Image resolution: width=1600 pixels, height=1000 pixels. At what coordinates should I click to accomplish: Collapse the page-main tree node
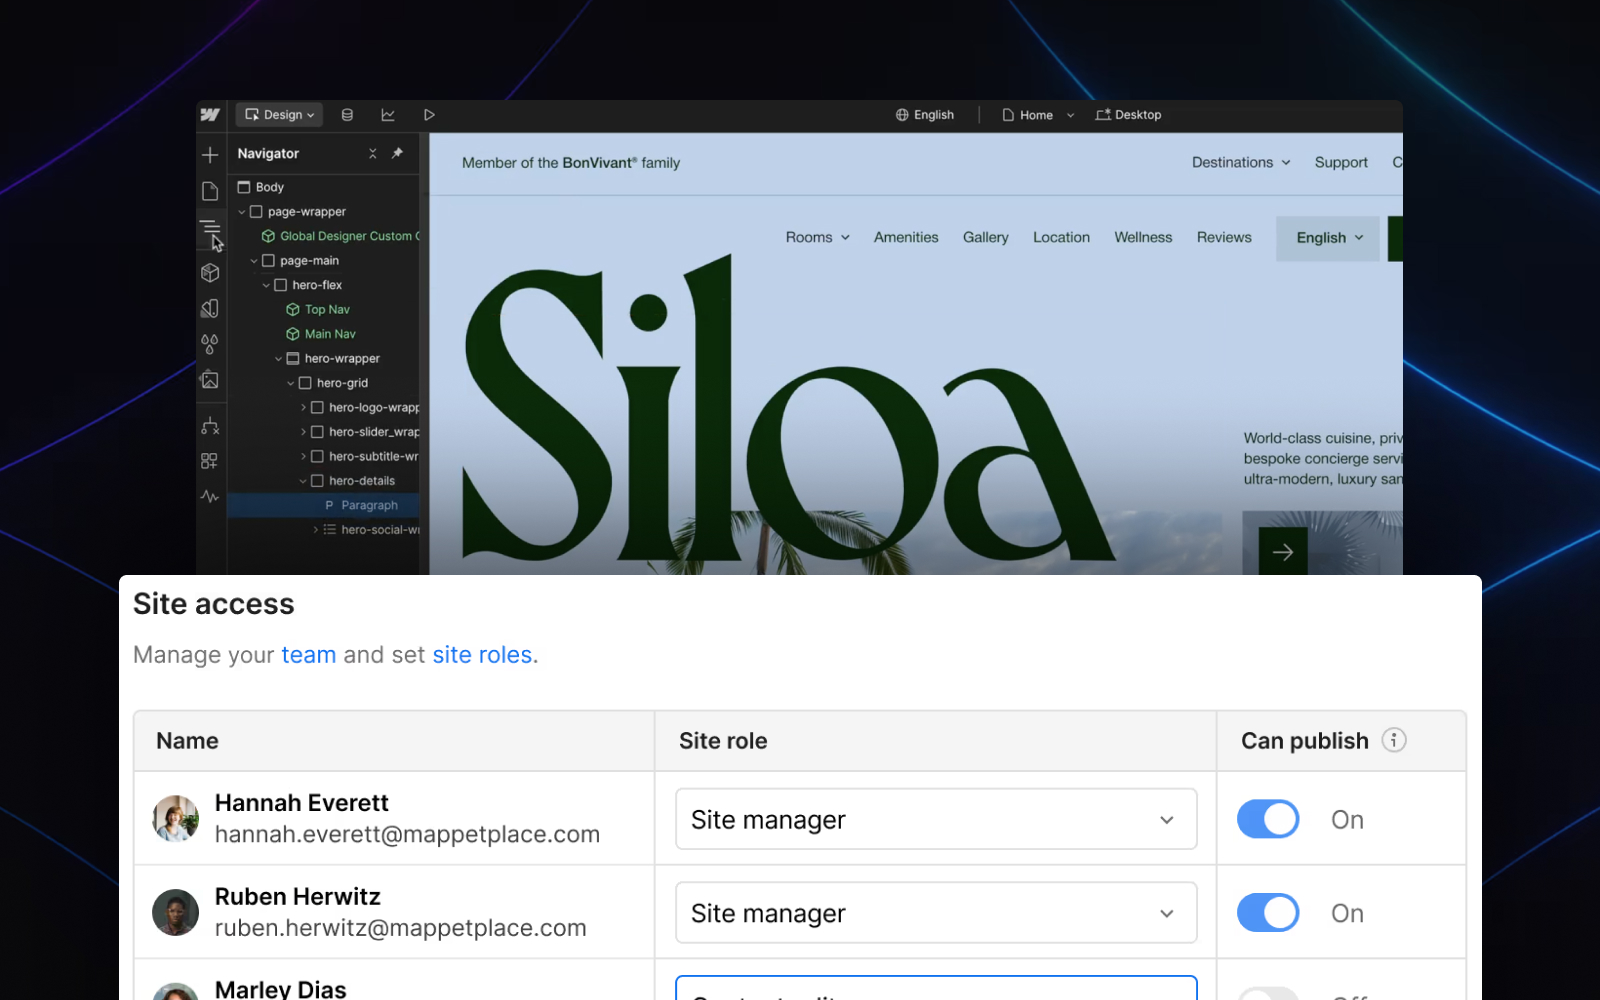click(x=254, y=261)
